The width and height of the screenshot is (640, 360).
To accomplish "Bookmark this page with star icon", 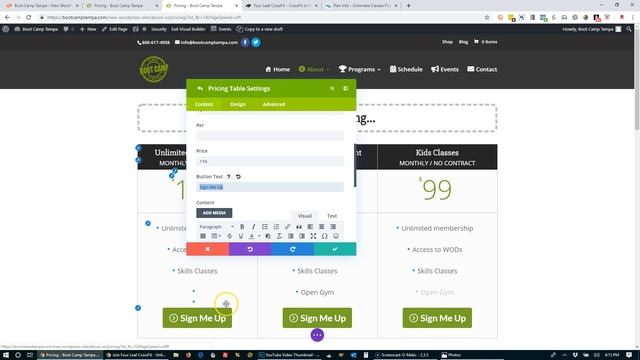I will 487,18.
